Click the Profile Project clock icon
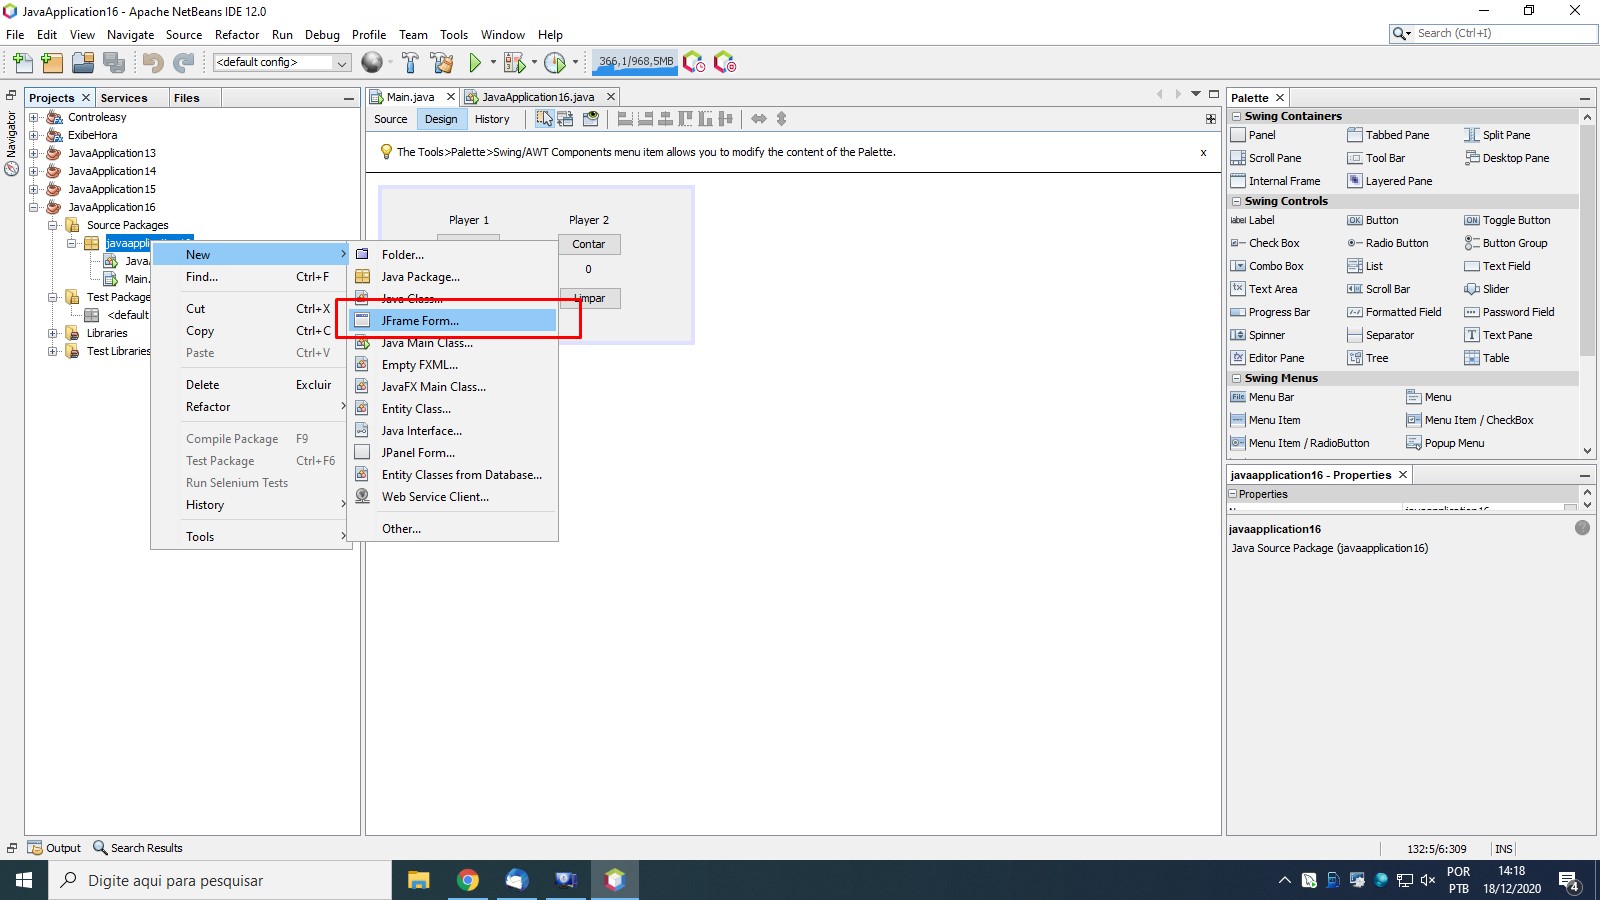The image size is (1600, 900). pyautogui.click(x=555, y=63)
